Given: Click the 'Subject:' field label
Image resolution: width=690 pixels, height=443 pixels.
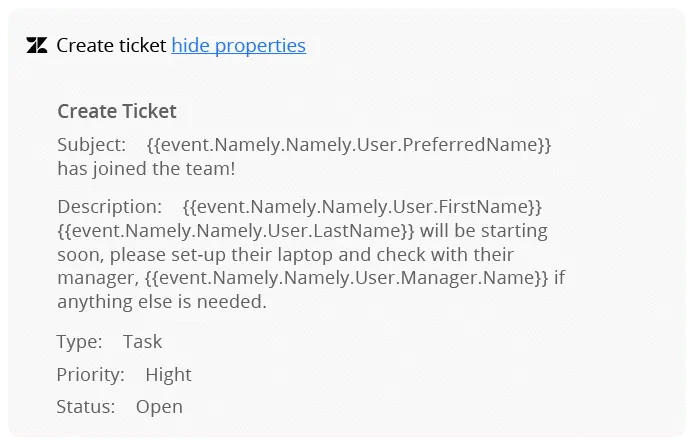Looking at the screenshot, I should [x=91, y=145].
